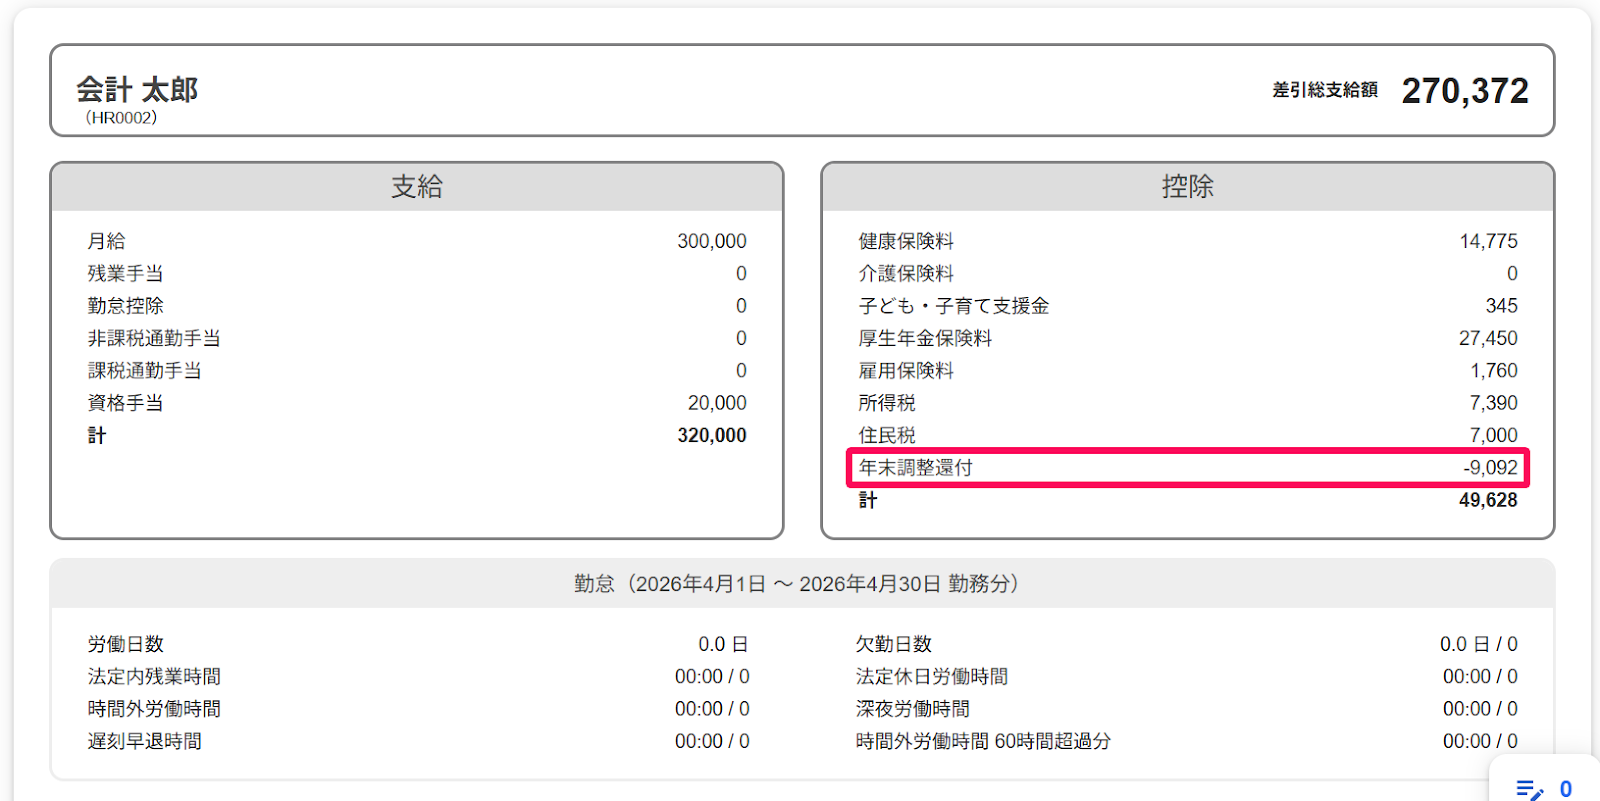Click the 法定休日労働時間 label
The height and width of the screenshot is (801, 1600).
coord(932,676)
